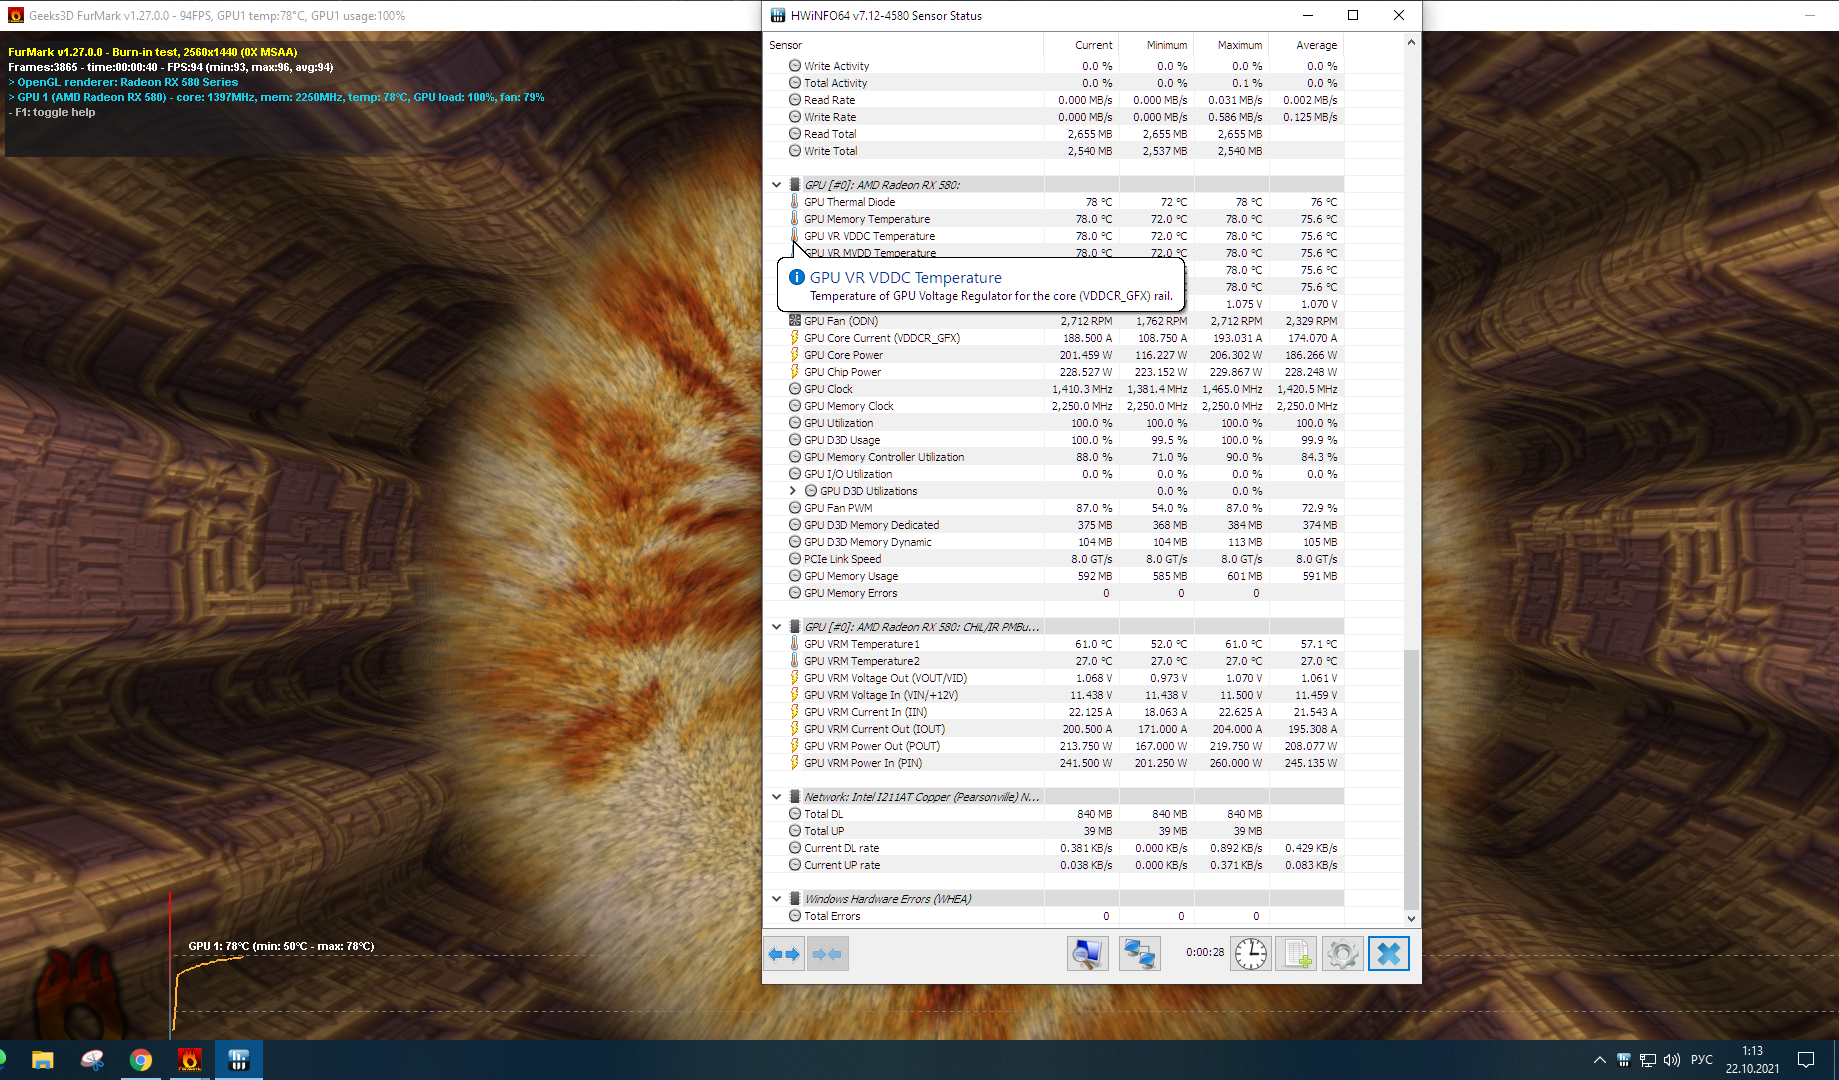
Task: Click the expand columns arrows button in HWiNFO
Action: tap(784, 954)
